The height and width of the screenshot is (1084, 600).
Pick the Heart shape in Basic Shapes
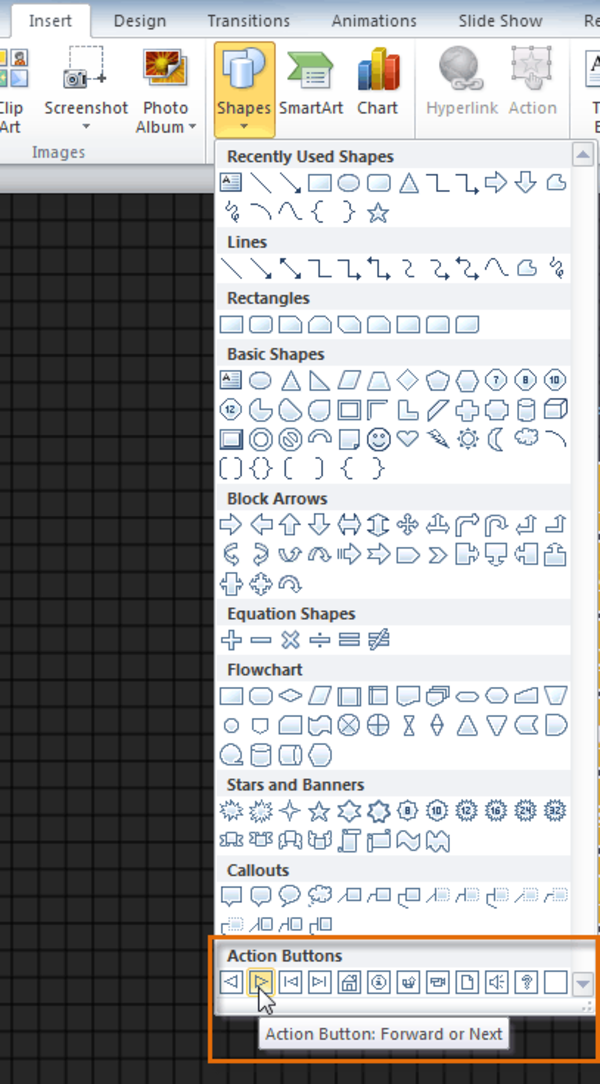407,439
